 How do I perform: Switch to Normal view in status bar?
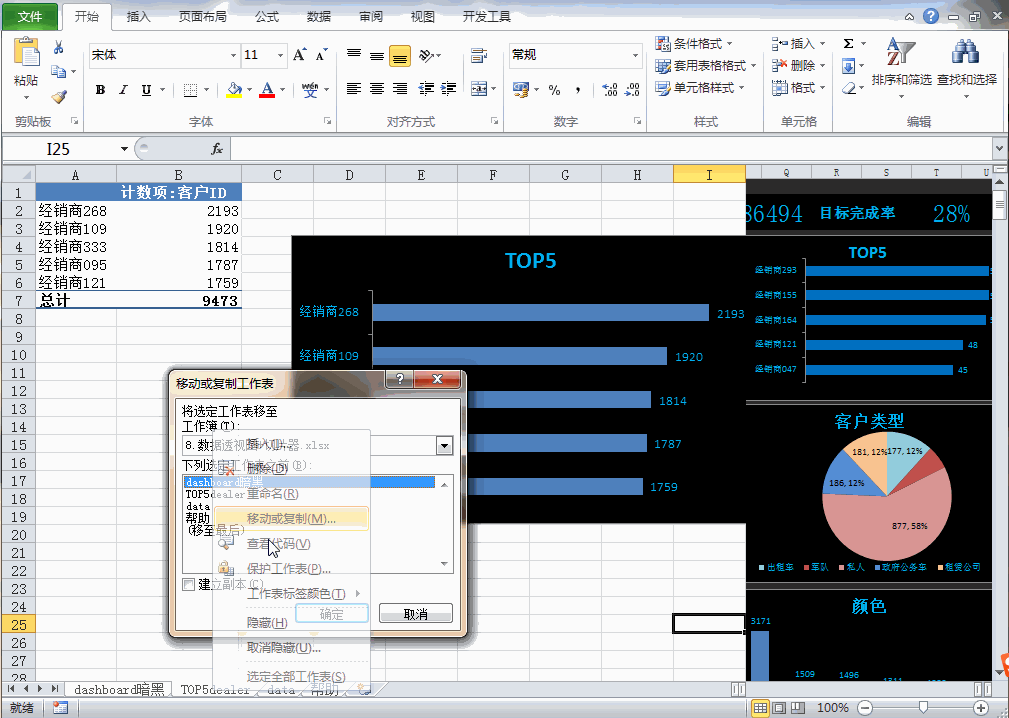pyautogui.click(x=760, y=708)
